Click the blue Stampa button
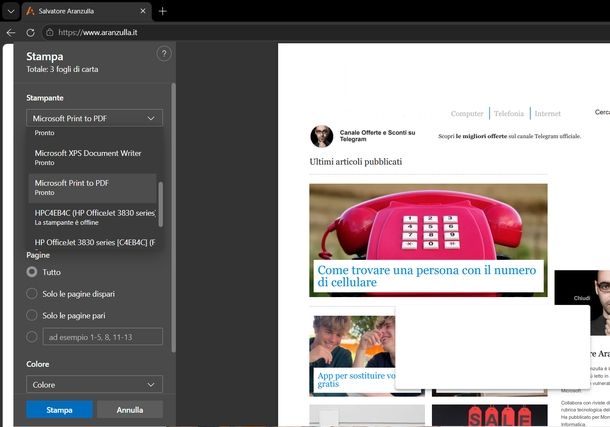 click(x=60, y=410)
